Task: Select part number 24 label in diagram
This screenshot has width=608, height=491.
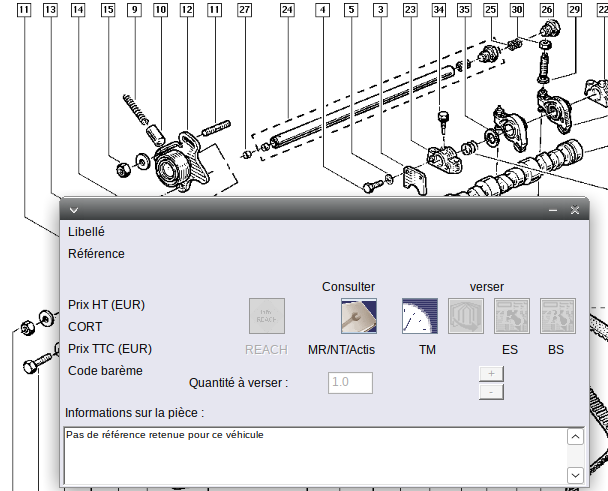Action: coord(287,9)
